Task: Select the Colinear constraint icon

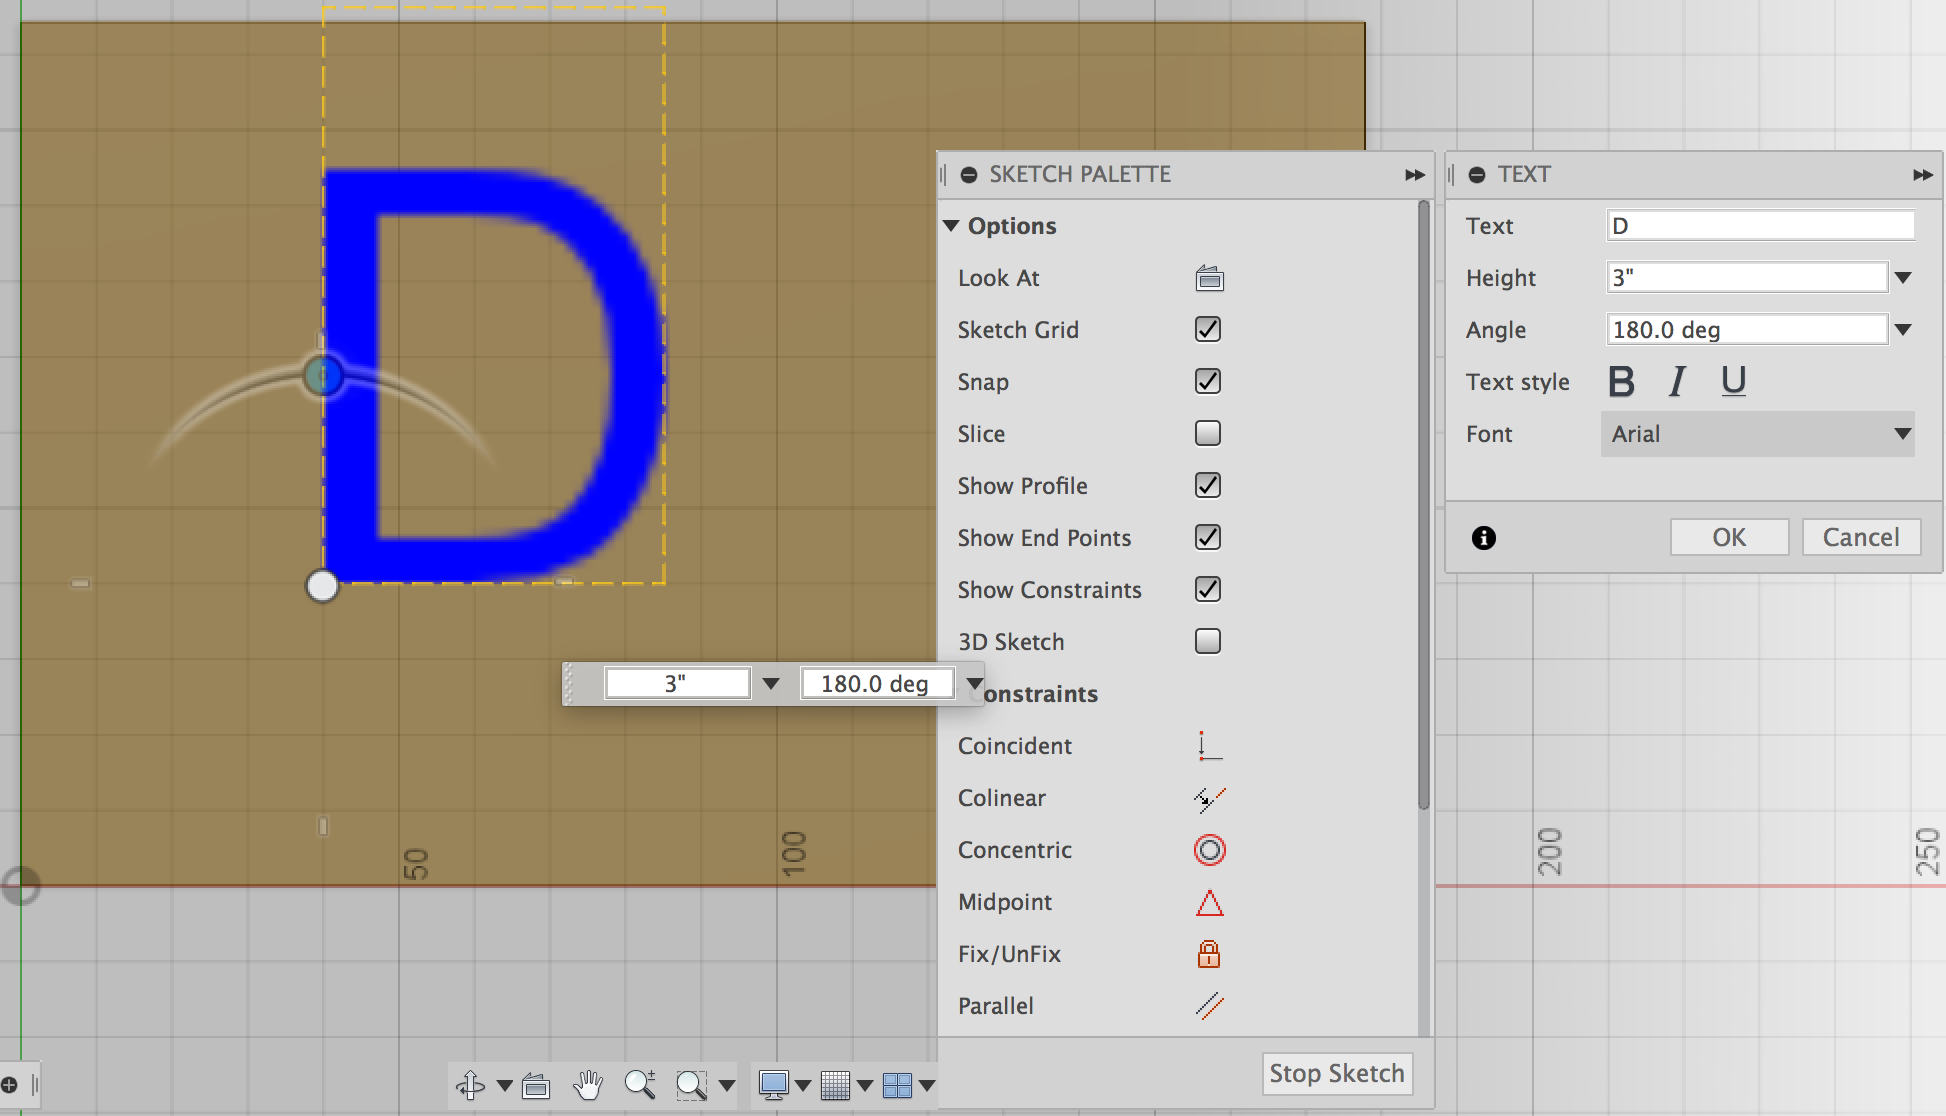Action: tap(1209, 798)
